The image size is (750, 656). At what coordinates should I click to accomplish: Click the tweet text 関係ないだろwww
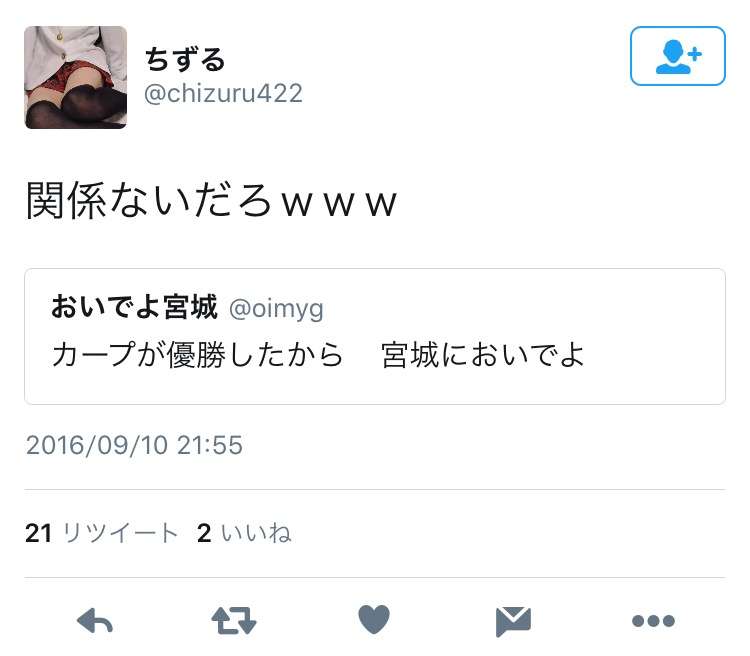coord(211,201)
